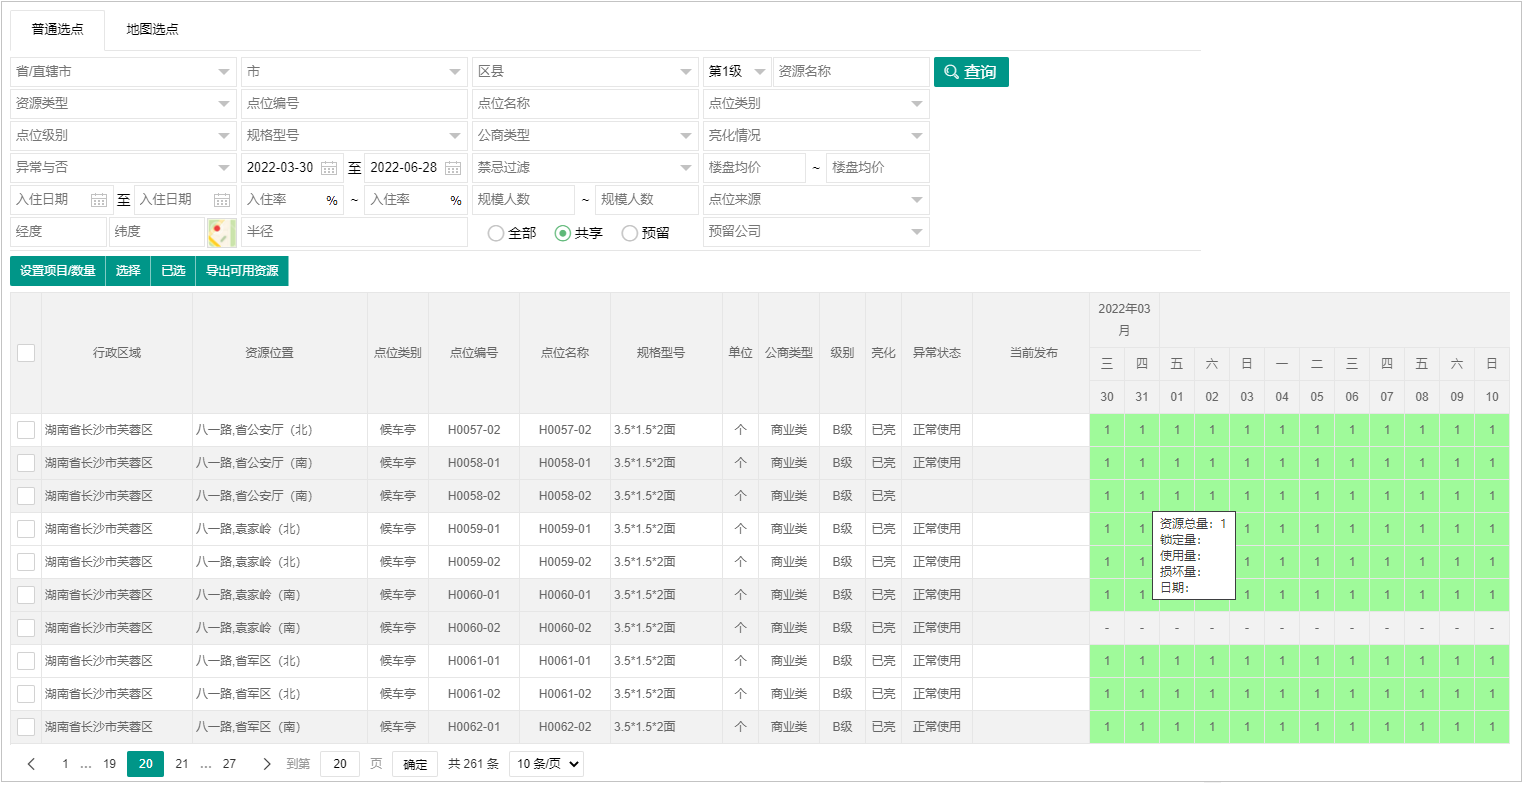Click the current page 20 button

(x=146, y=764)
